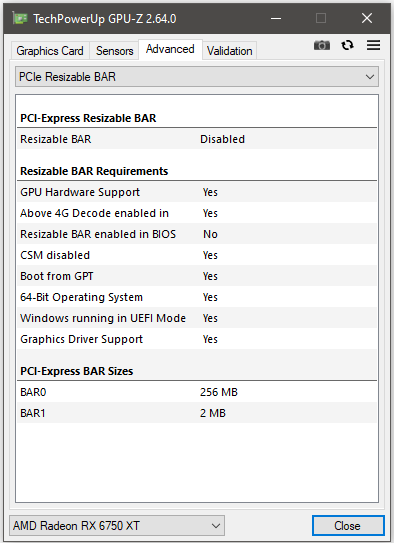Click the Close button
The width and height of the screenshot is (394, 543).
[348, 526]
